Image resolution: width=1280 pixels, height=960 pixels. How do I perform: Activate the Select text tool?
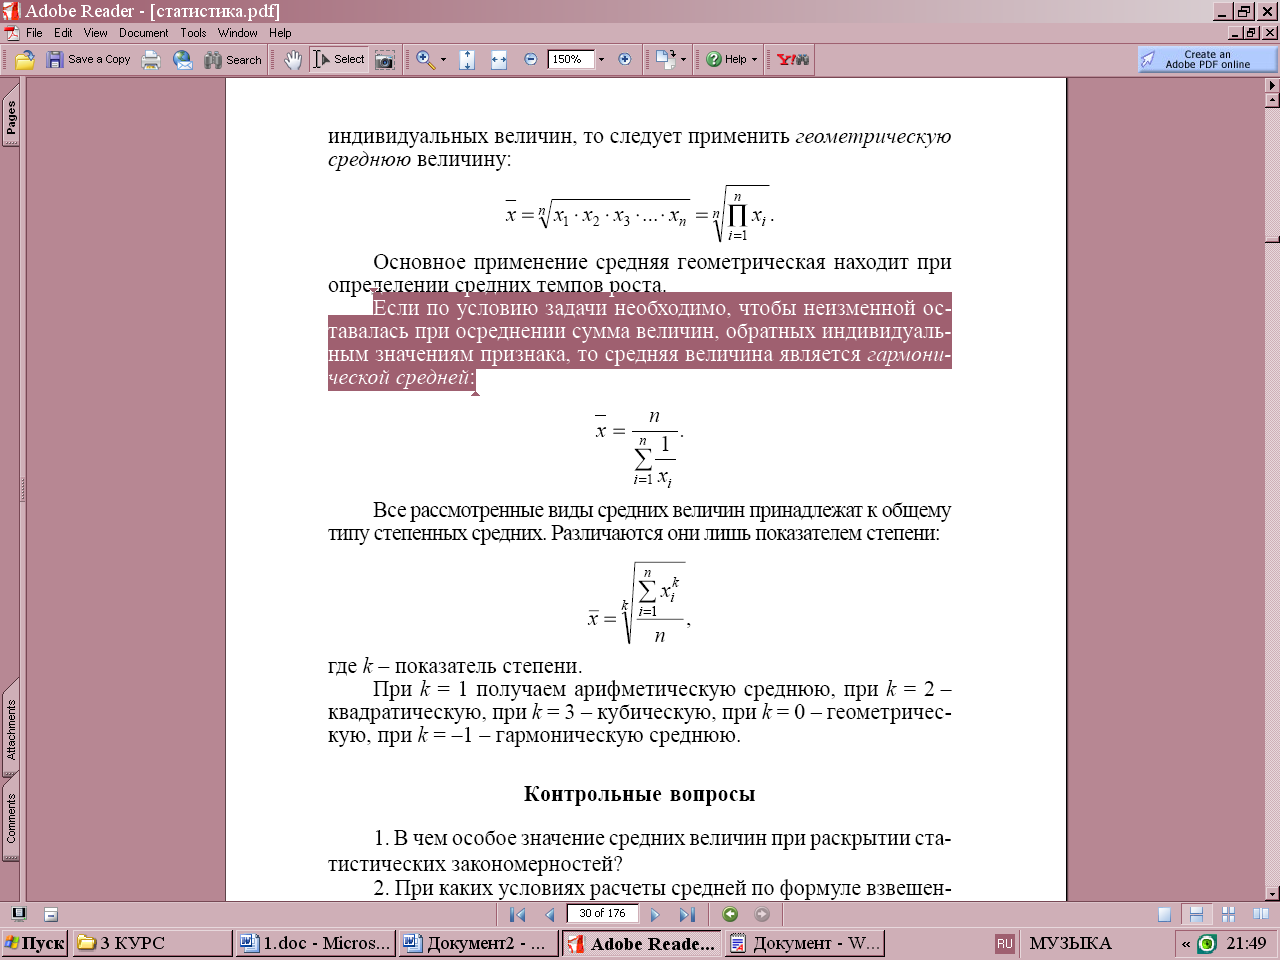coord(339,60)
